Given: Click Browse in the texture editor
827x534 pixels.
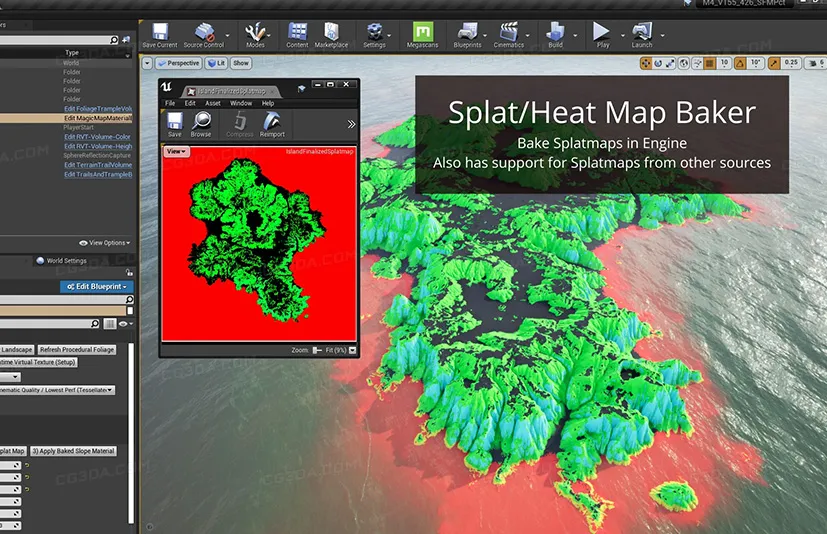Looking at the screenshot, I should coord(201,124).
